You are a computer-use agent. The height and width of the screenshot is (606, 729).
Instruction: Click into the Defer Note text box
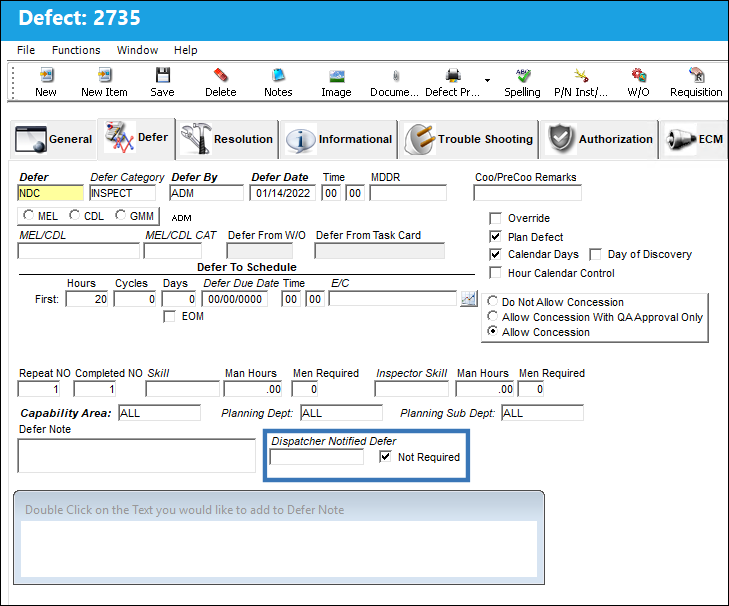click(x=137, y=456)
